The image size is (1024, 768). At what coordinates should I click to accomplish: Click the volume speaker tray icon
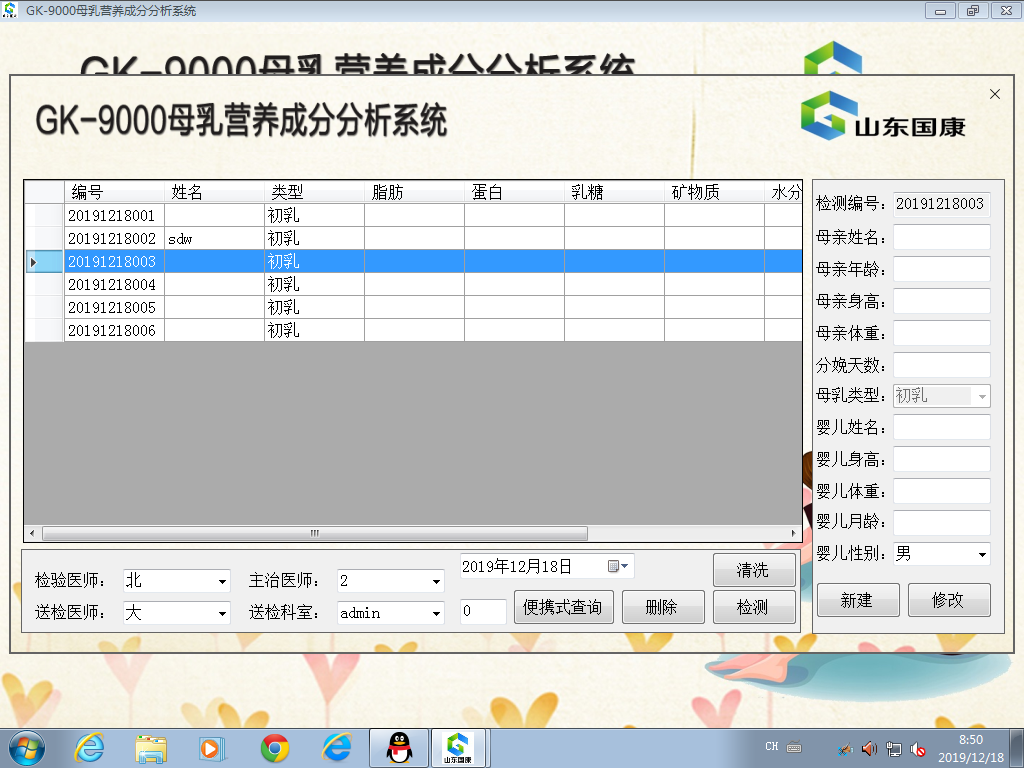[x=869, y=748]
